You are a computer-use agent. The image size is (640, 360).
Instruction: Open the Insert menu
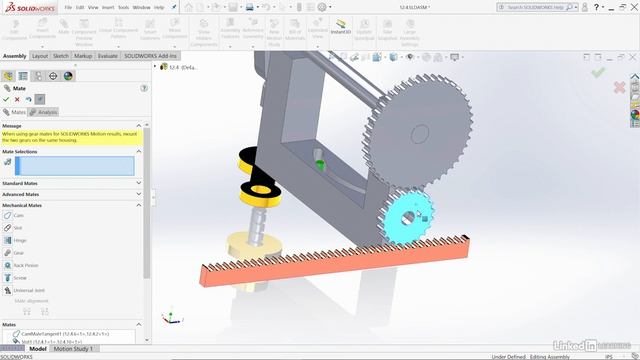(x=108, y=7)
